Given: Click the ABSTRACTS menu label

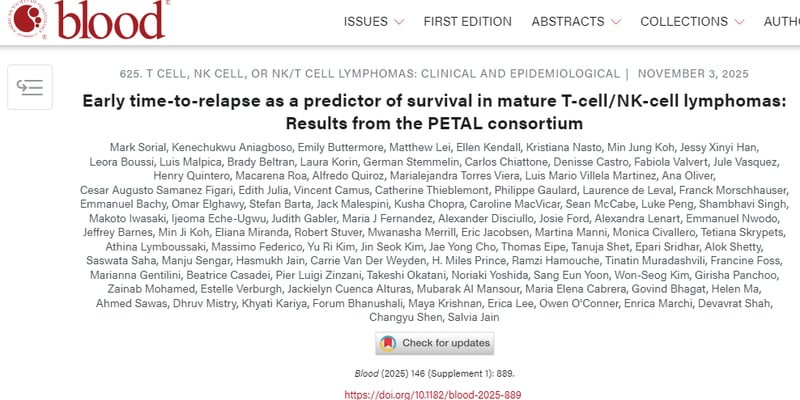Looking at the screenshot, I should click(567, 22).
